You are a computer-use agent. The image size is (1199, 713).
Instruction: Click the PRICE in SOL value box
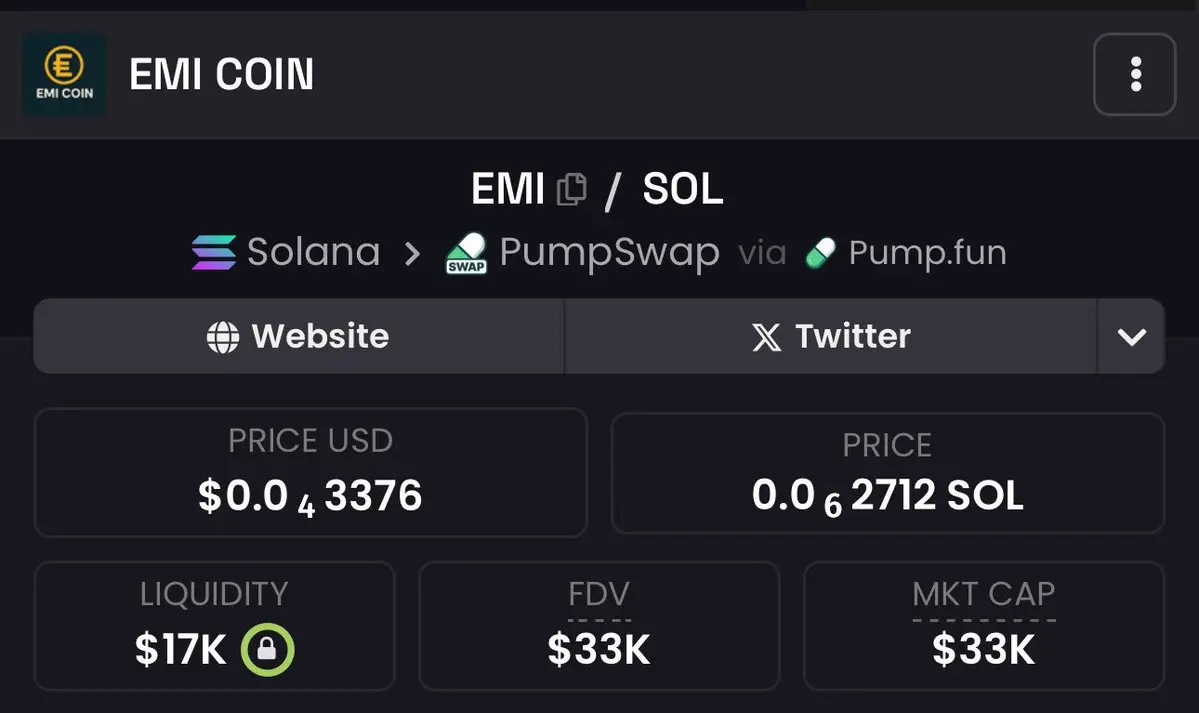887,473
